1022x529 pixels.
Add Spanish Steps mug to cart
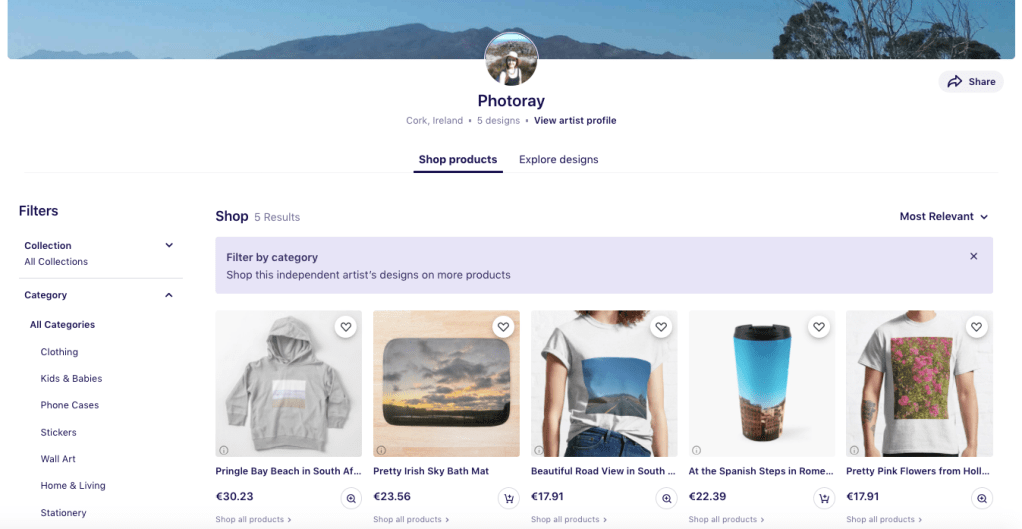tap(824, 498)
